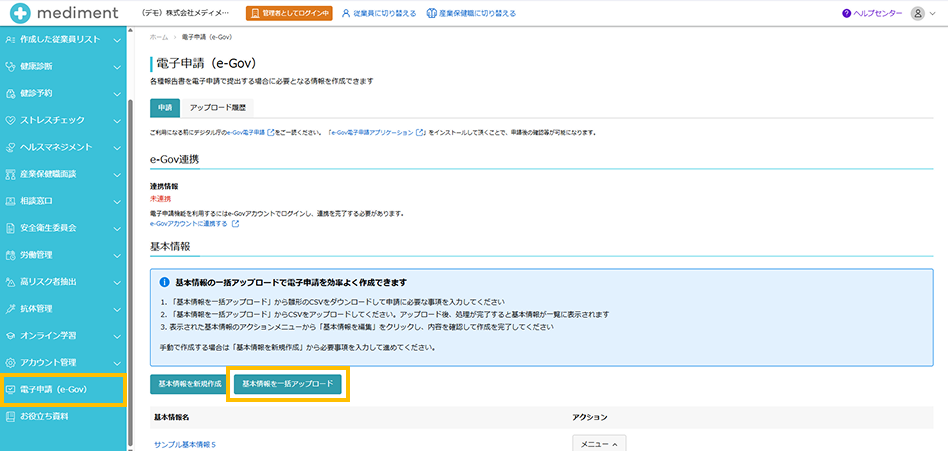Click the 健康診断 stethoscope icon
This screenshot has height=451, width=948.
(10, 67)
